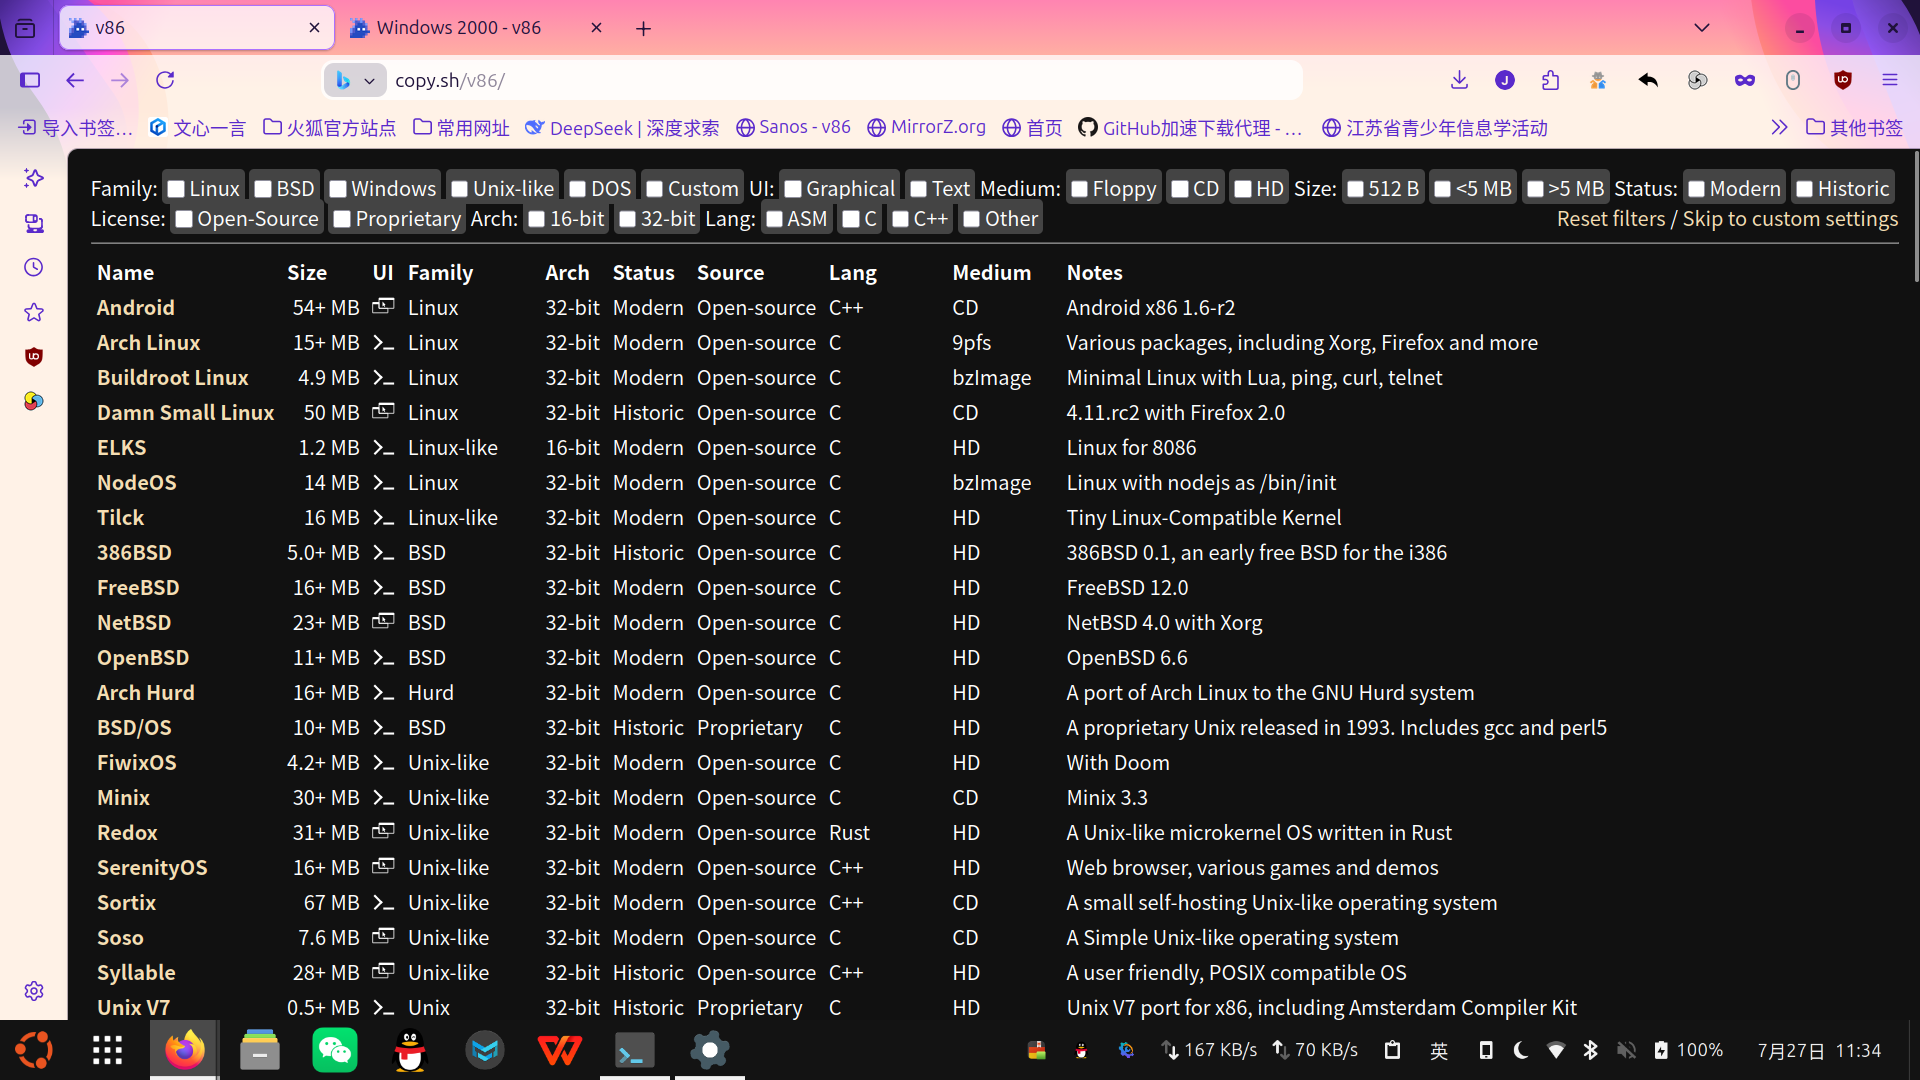Open a new browser tab

pyautogui.click(x=643, y=28)
